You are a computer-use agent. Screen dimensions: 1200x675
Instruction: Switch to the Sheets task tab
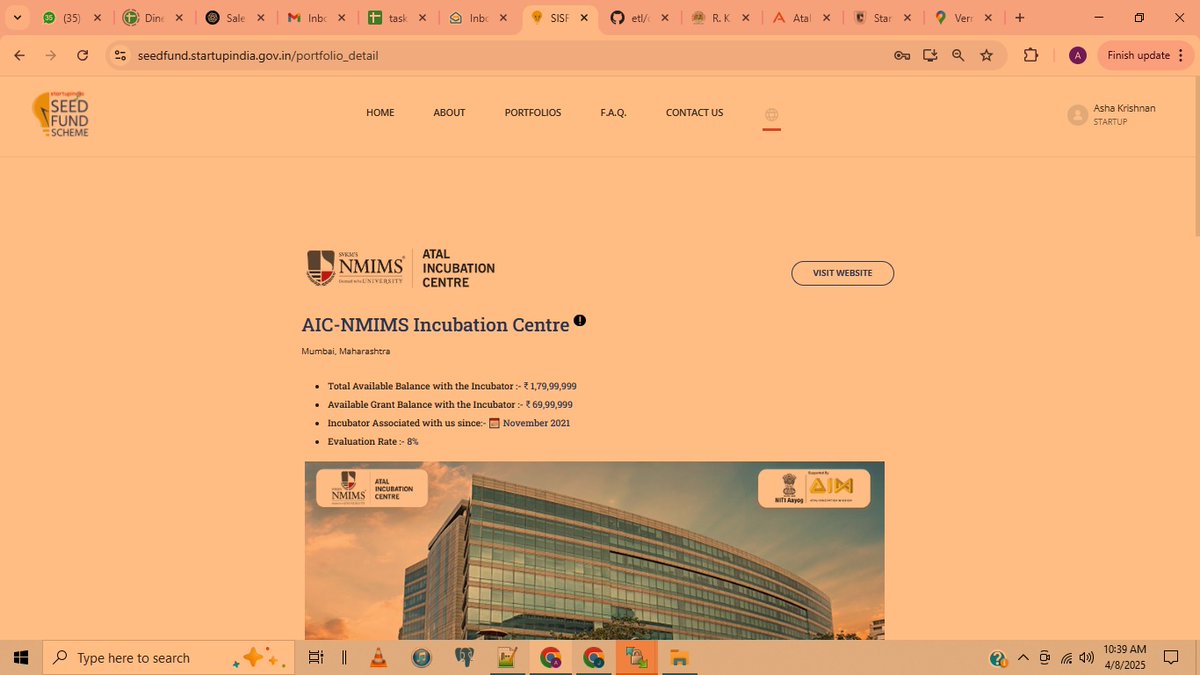tap(397, 18)
